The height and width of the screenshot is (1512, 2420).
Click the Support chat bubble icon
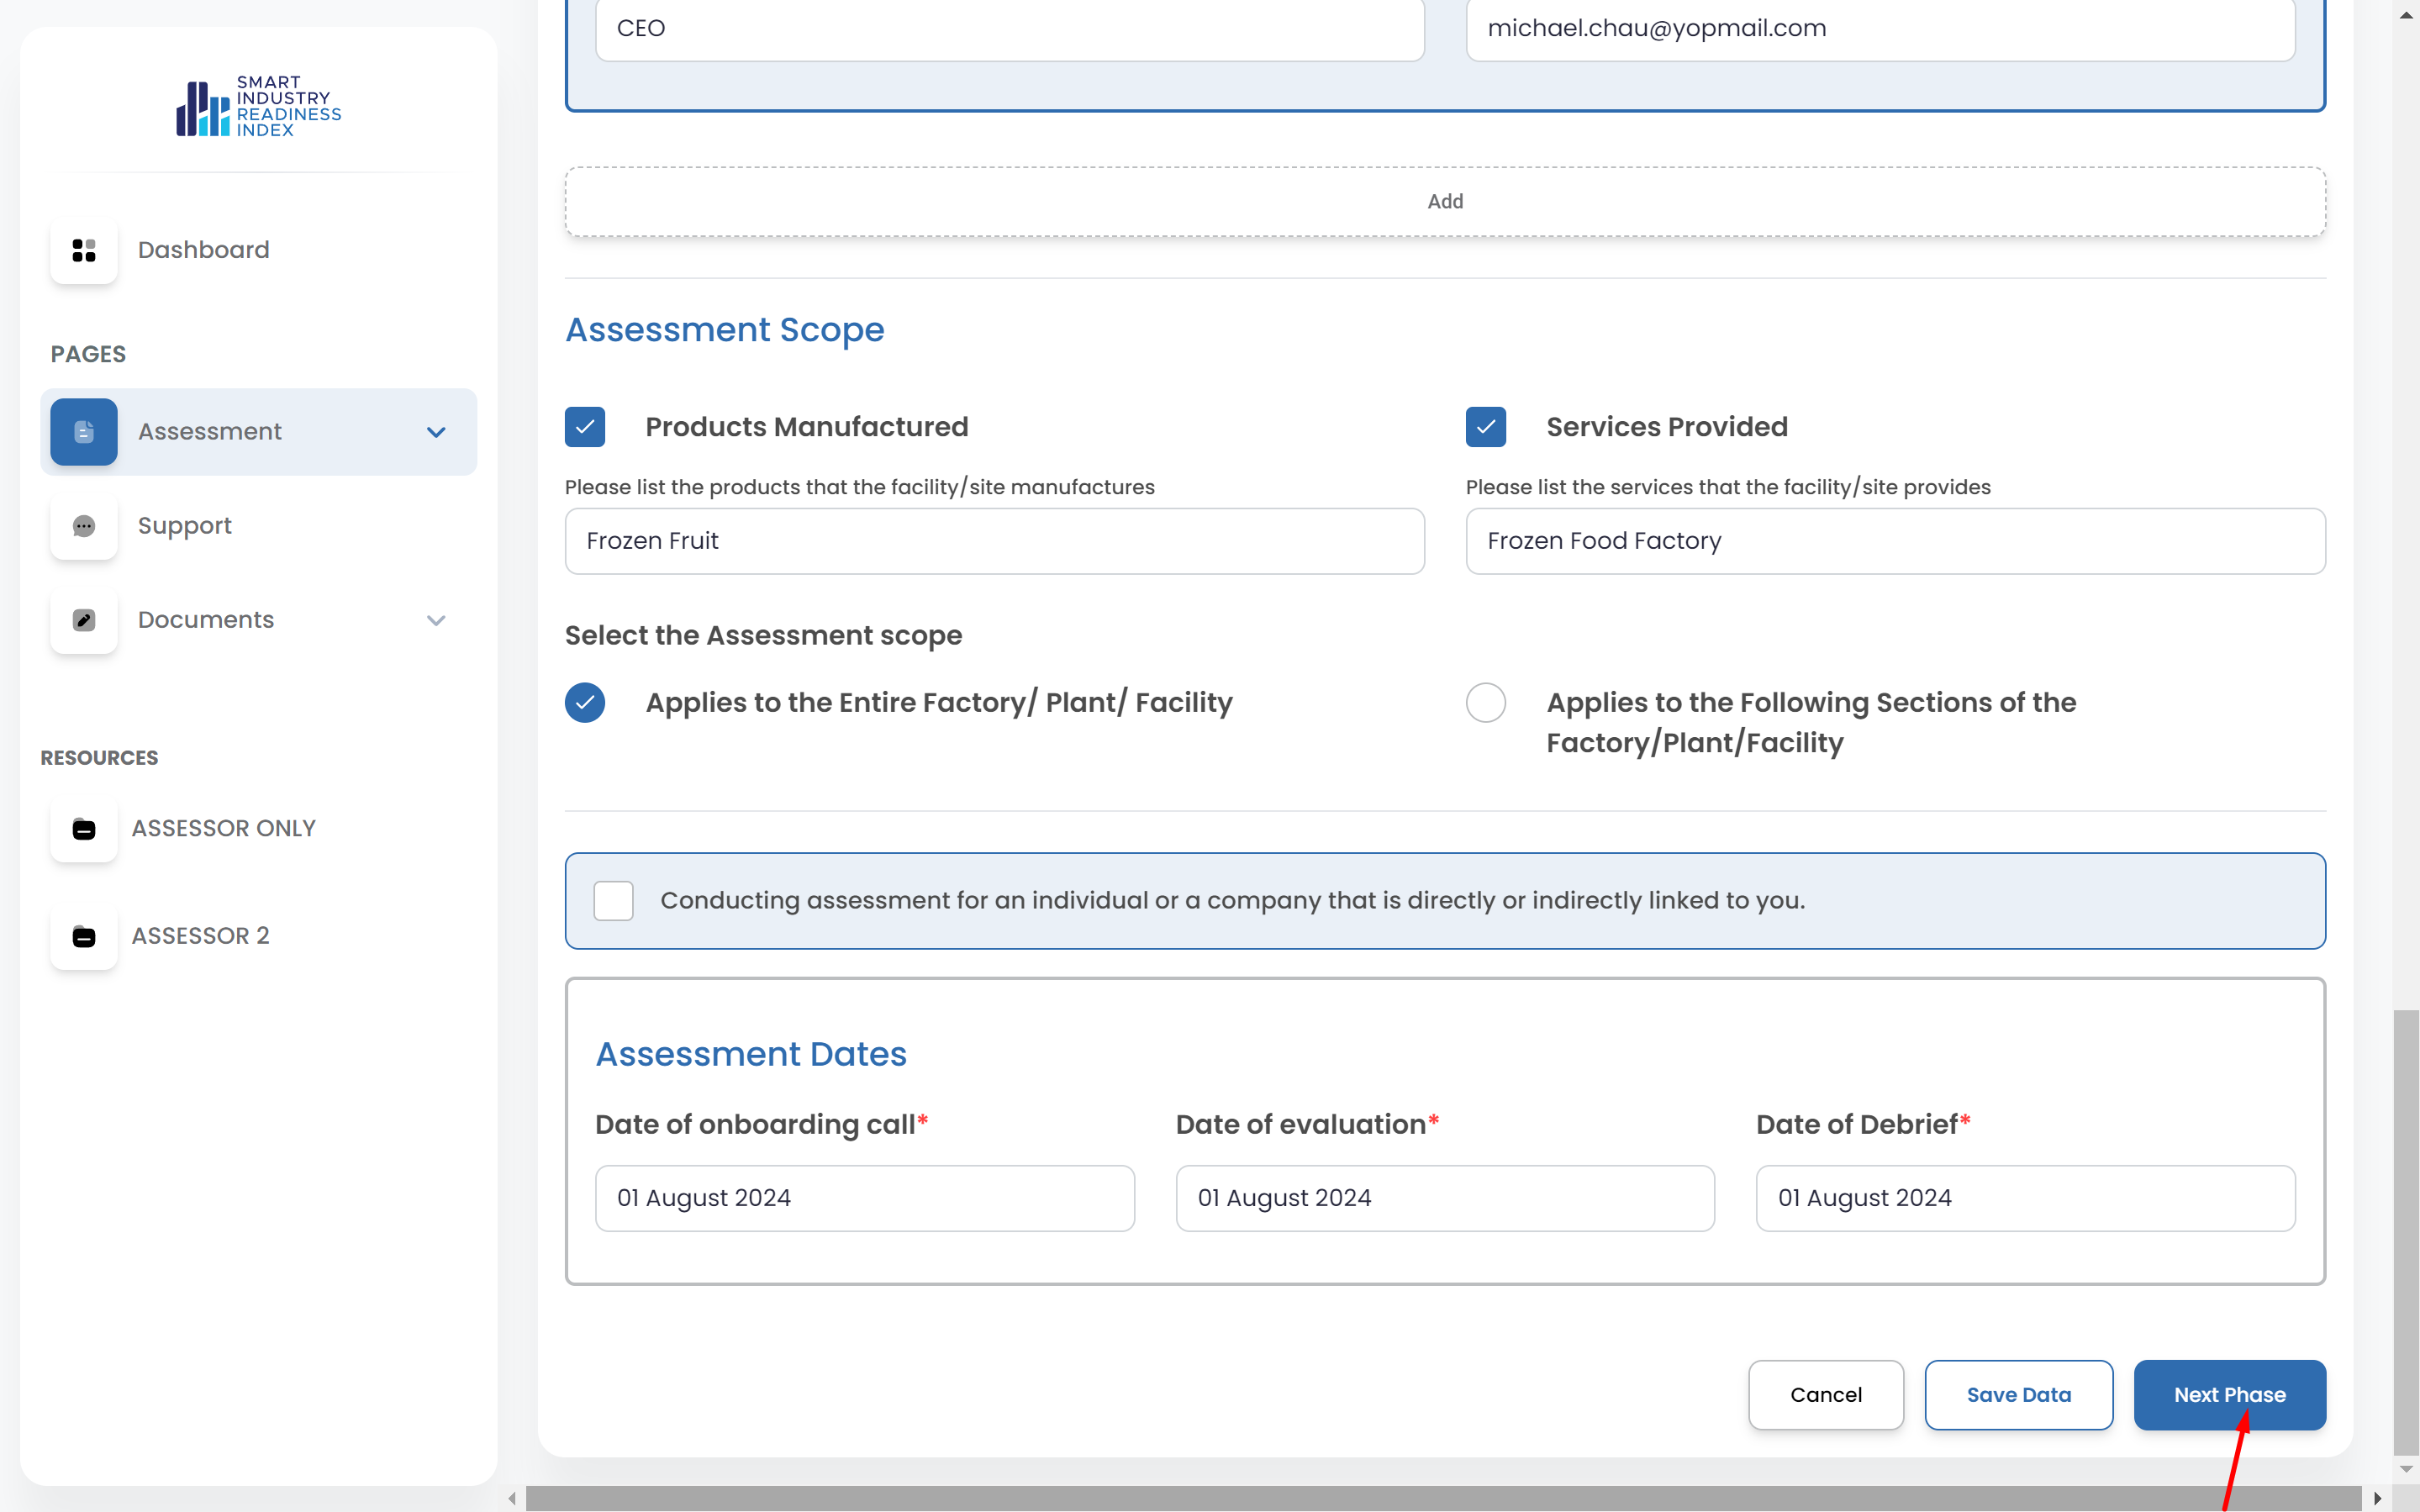84,526
